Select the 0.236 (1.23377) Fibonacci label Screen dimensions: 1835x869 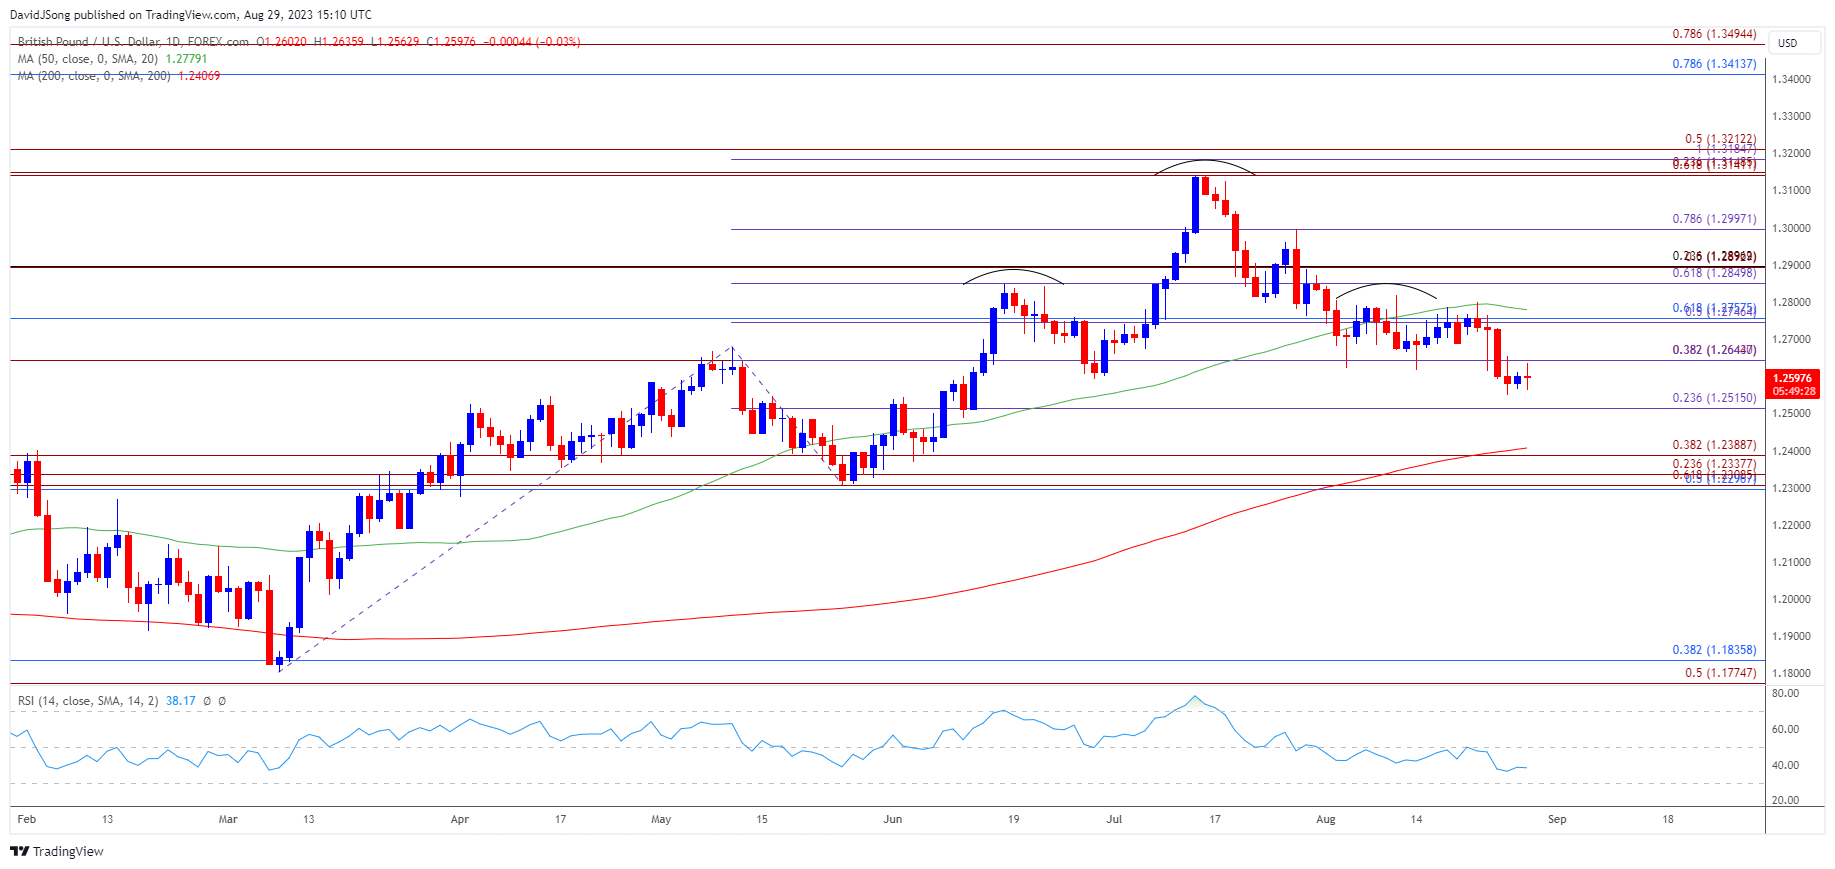1714,464
